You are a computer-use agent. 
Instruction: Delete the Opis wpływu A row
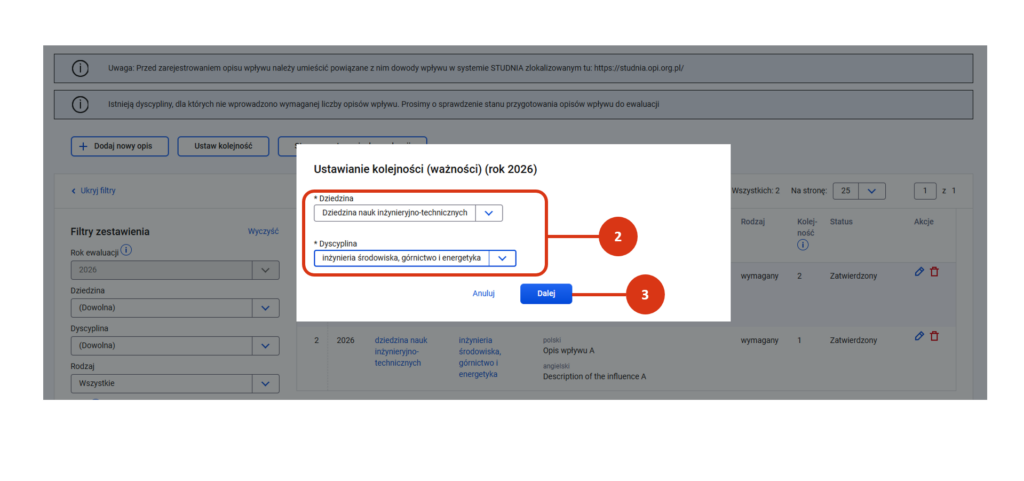point(935,336)
